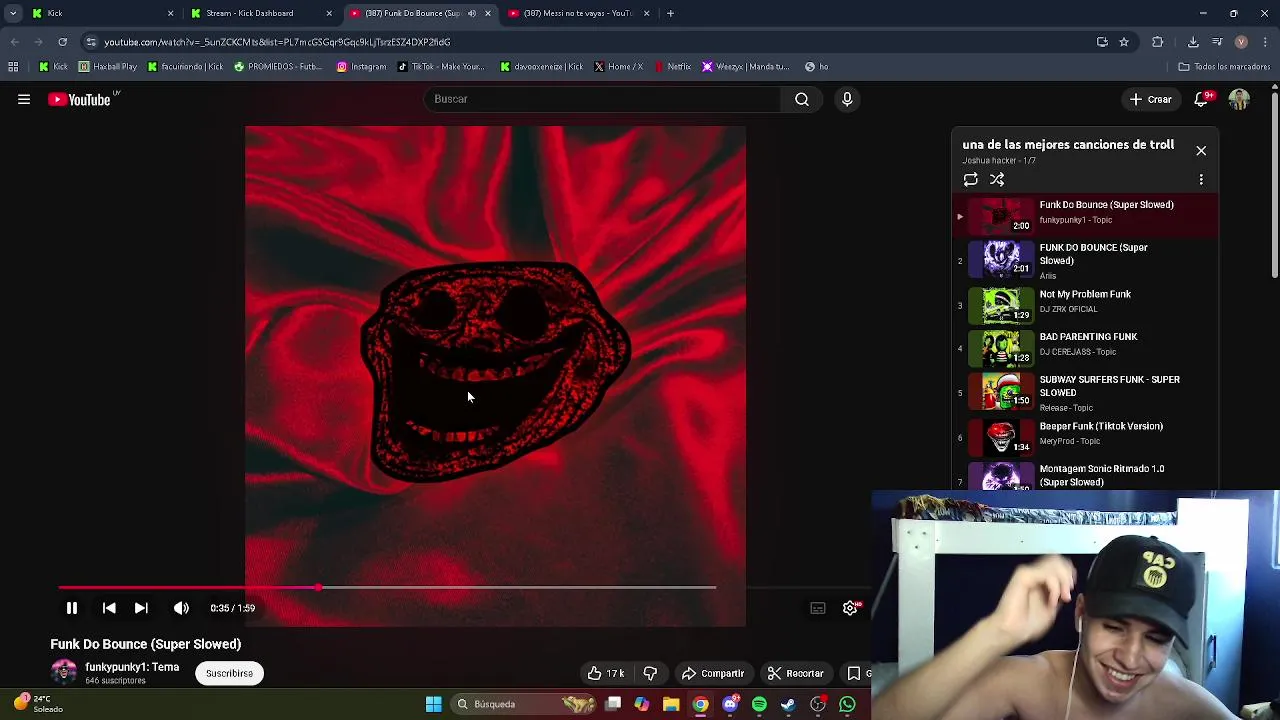Open the TikTok bookmark
Image resolution: width=1280 pixels, height=720 pixels.
coord(441,67)
